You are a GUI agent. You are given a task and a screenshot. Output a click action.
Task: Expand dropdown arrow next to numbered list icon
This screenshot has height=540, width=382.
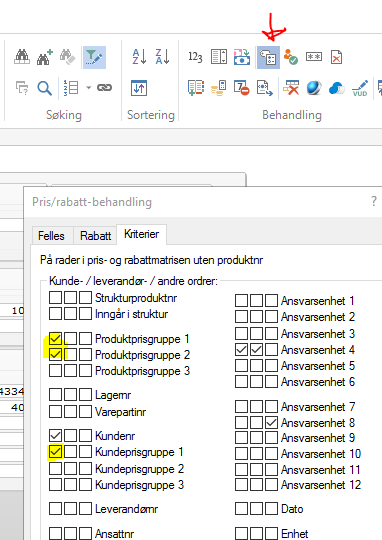pyautogui.click(x=89, y=88)
